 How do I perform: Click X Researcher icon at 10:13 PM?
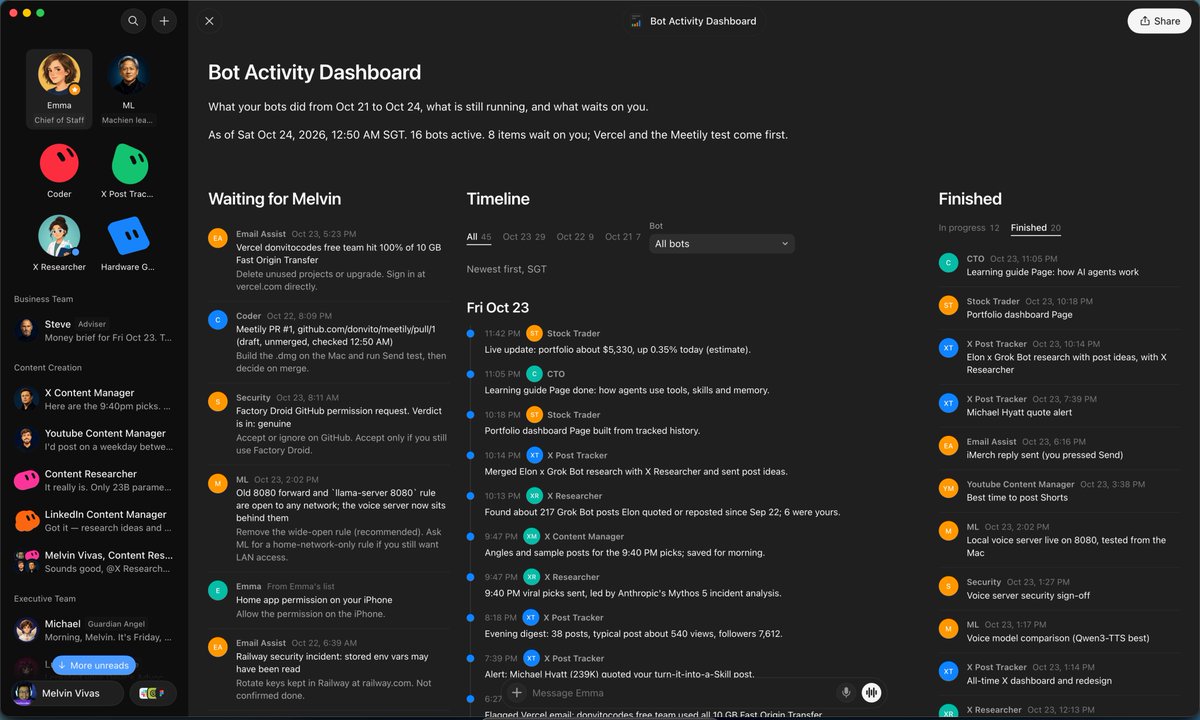tap(534, 496)
